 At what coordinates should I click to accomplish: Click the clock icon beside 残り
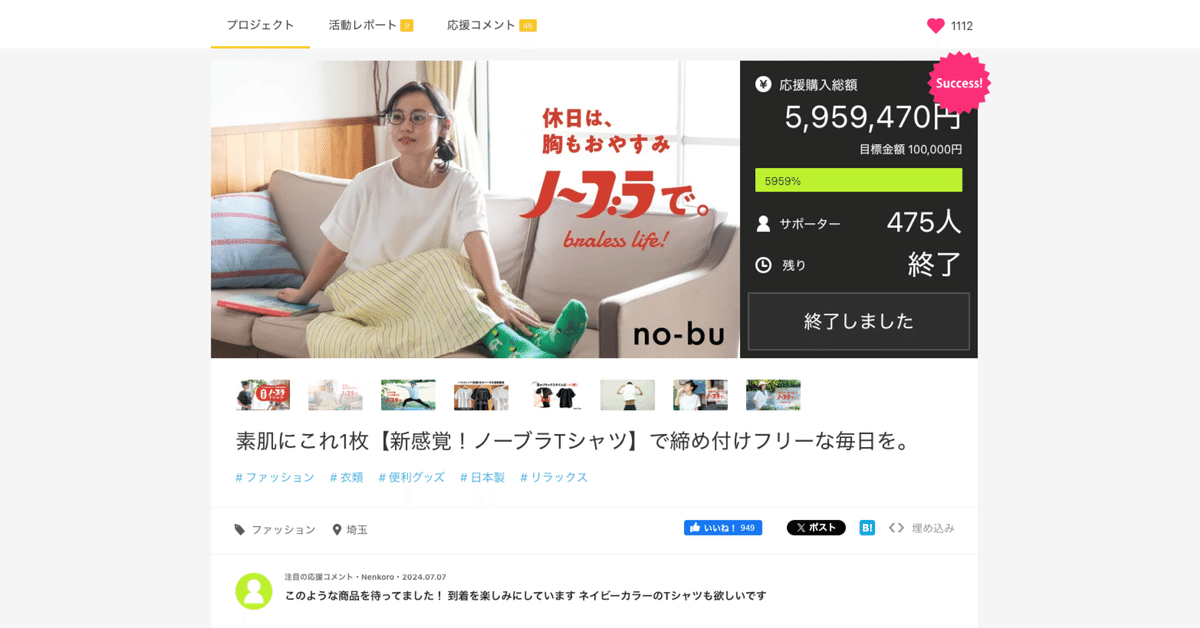(765, 264)
